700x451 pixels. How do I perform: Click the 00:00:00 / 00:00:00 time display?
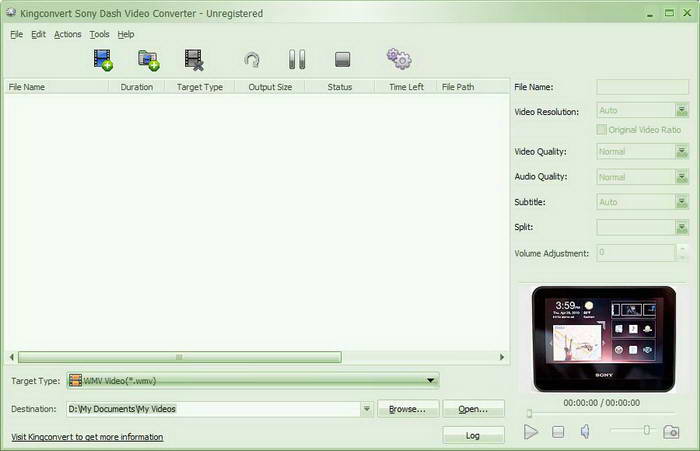pyautogui.click(x=601, y=403)
